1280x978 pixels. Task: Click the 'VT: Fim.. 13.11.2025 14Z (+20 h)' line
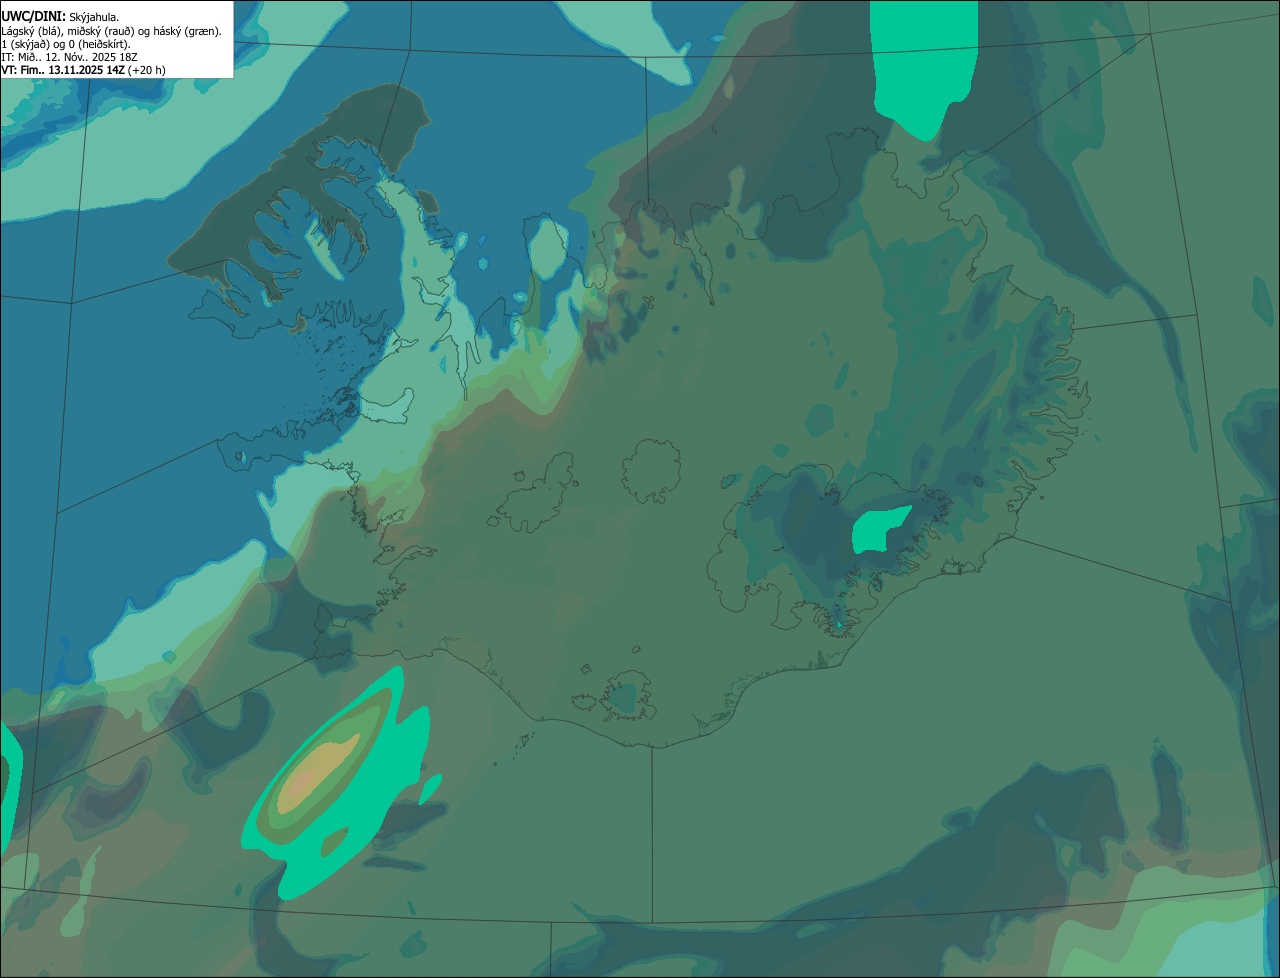[83, 70]
